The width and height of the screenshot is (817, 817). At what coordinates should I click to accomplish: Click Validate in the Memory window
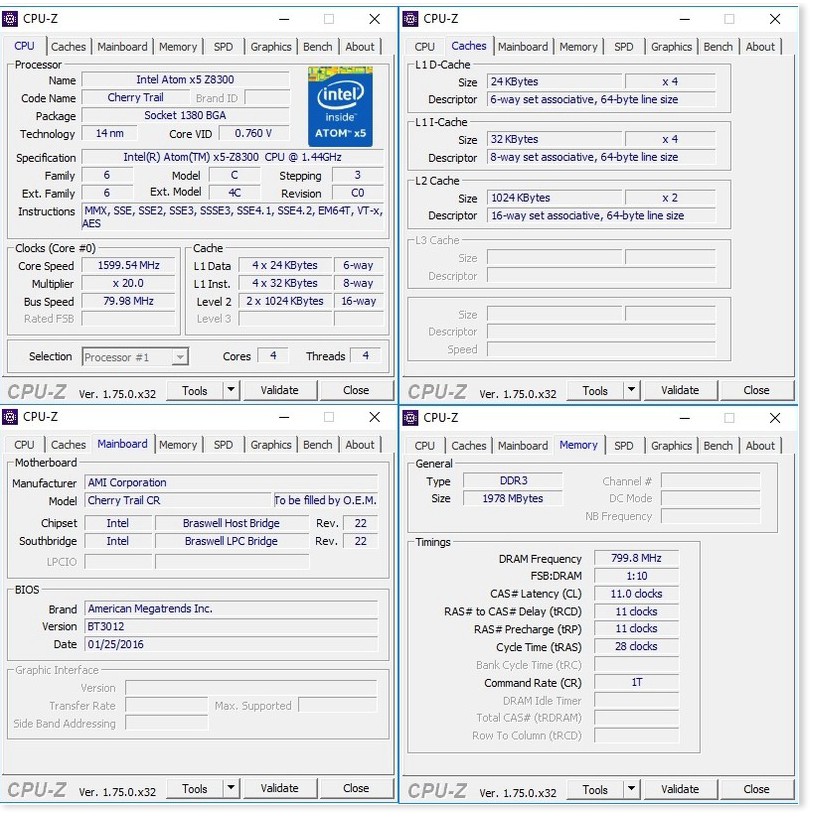click(680, 789)
